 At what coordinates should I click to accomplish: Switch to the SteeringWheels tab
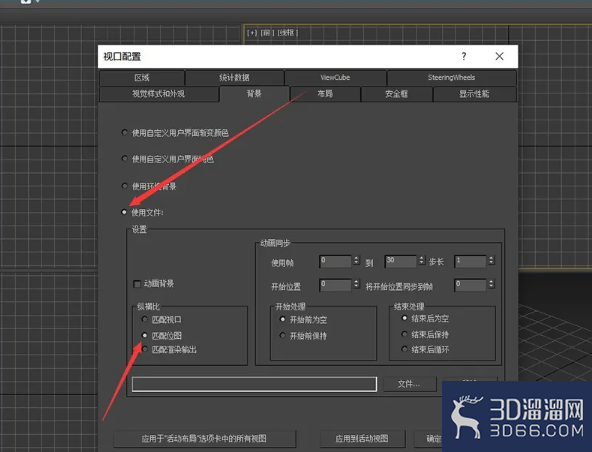pos(452,78)
